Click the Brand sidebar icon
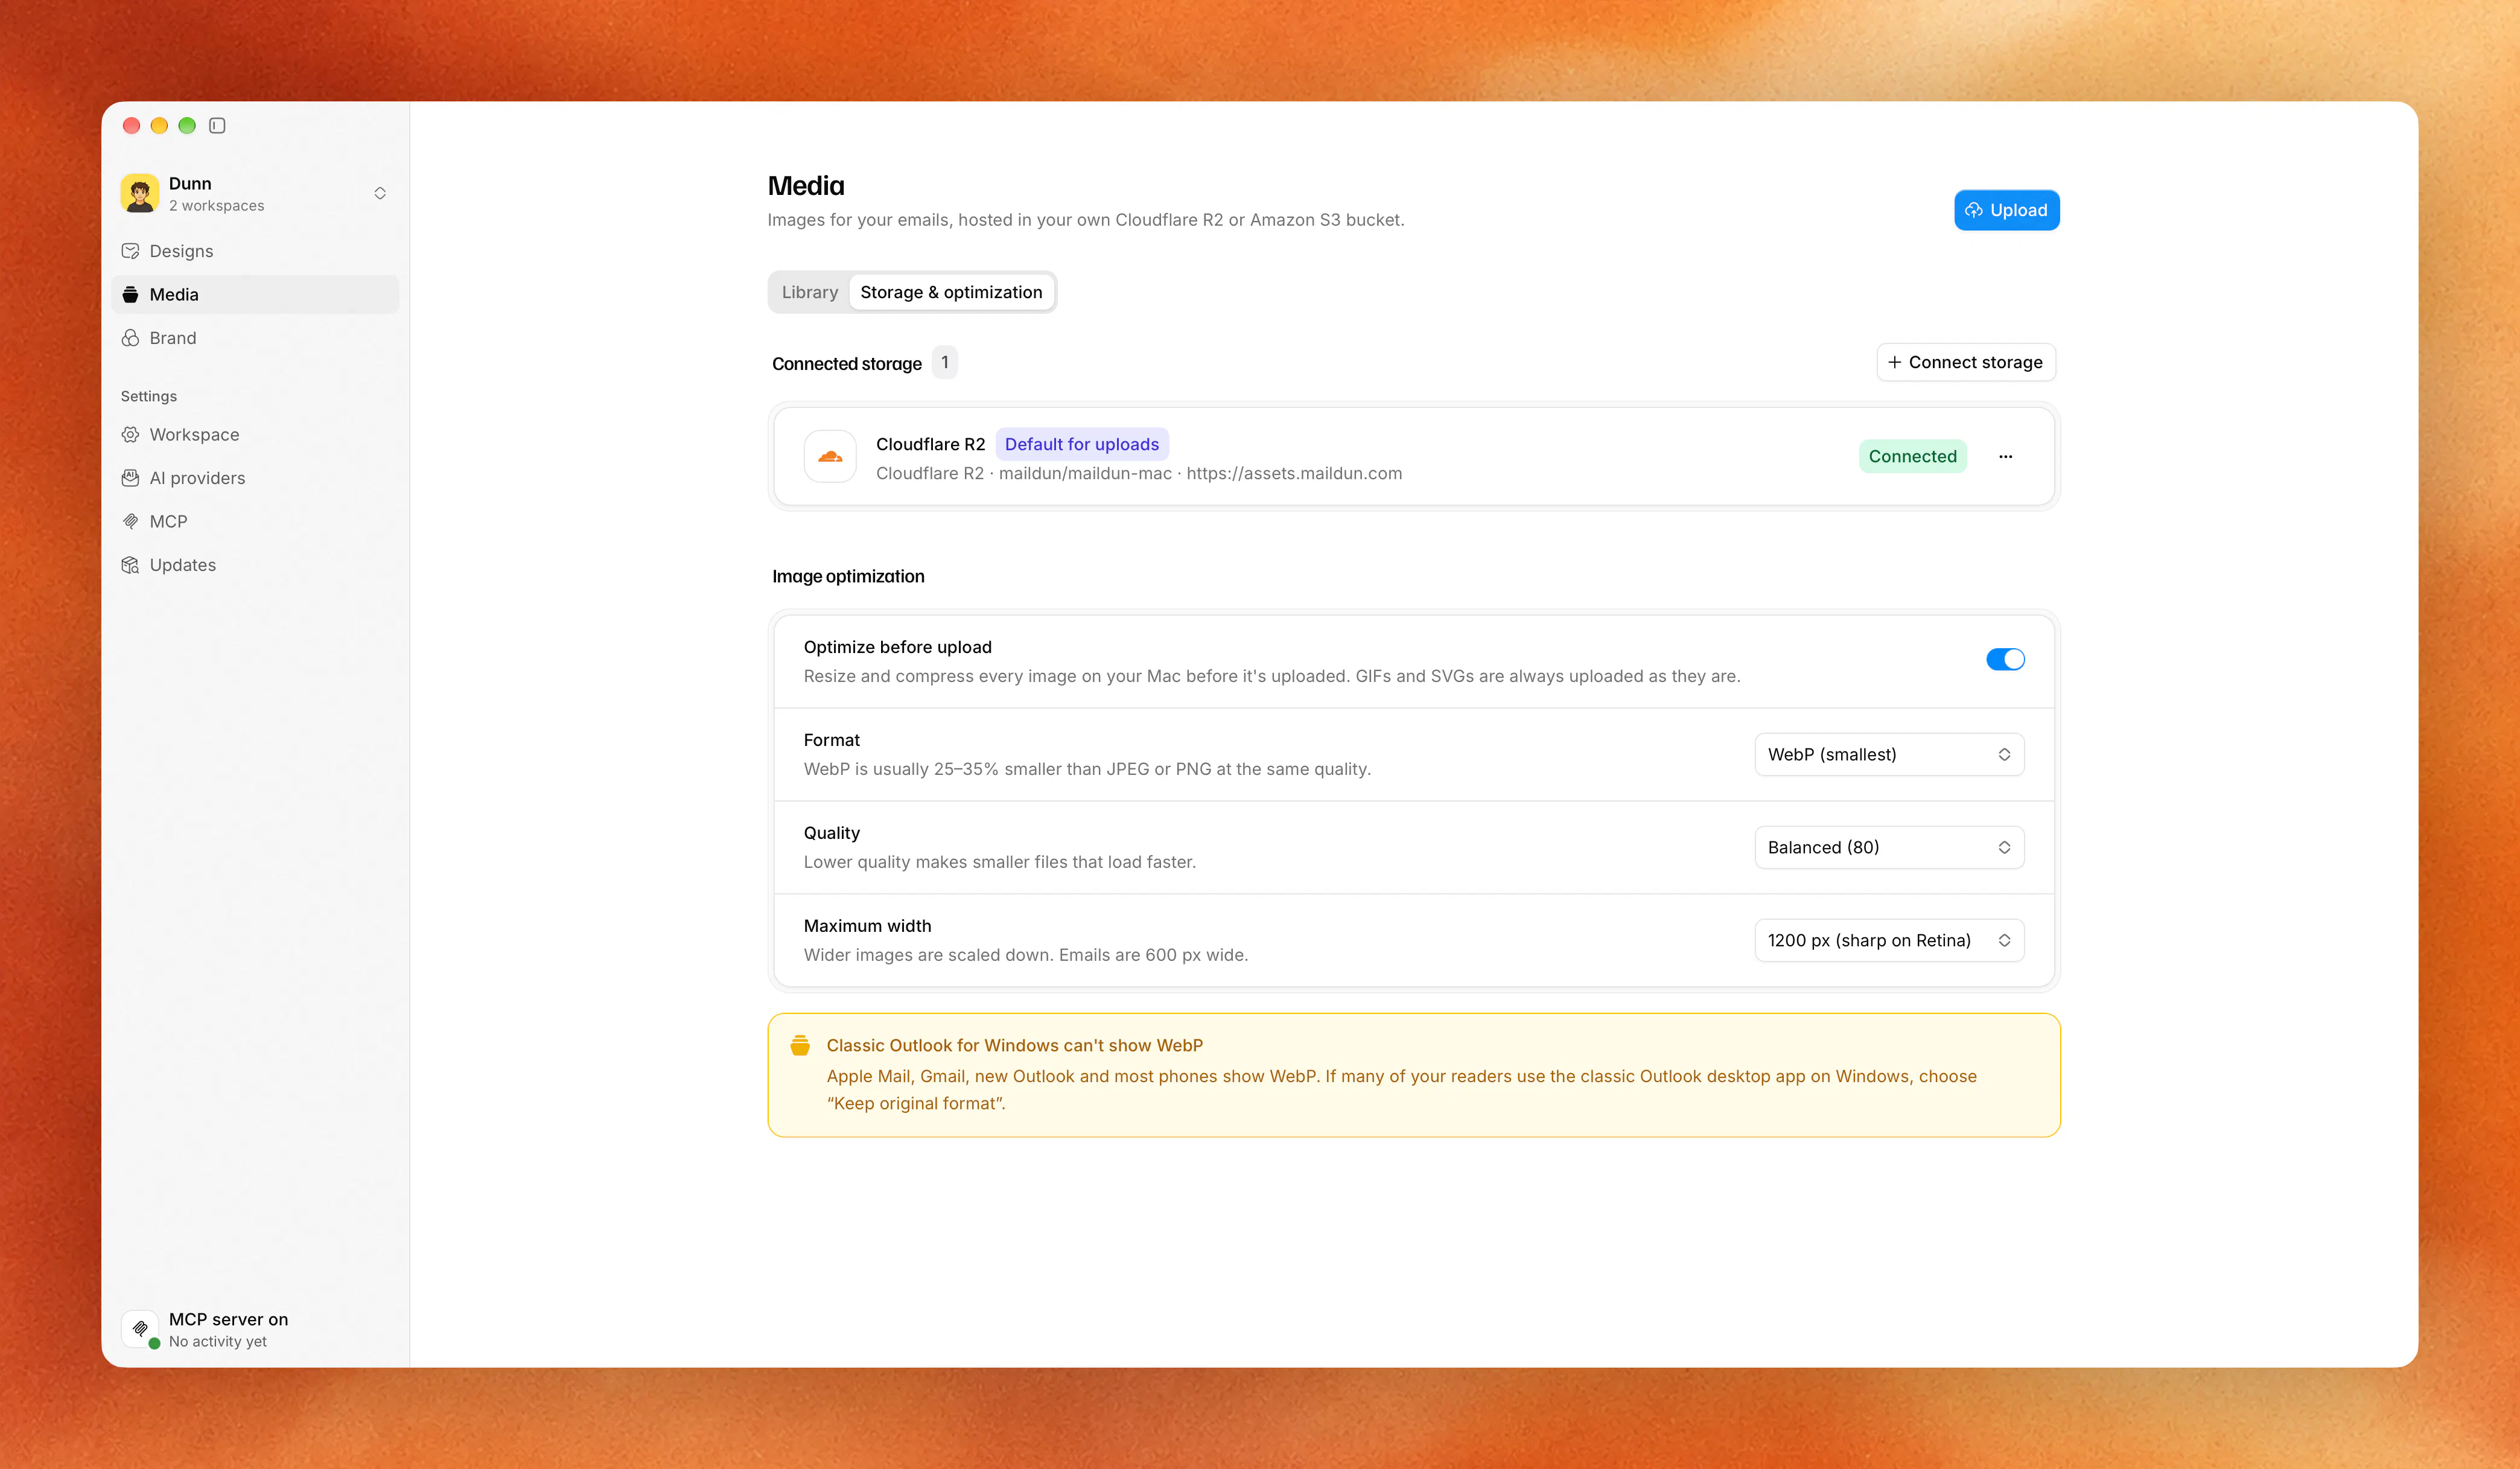This screenshot has width=2520, height=1469. point(130,338)
